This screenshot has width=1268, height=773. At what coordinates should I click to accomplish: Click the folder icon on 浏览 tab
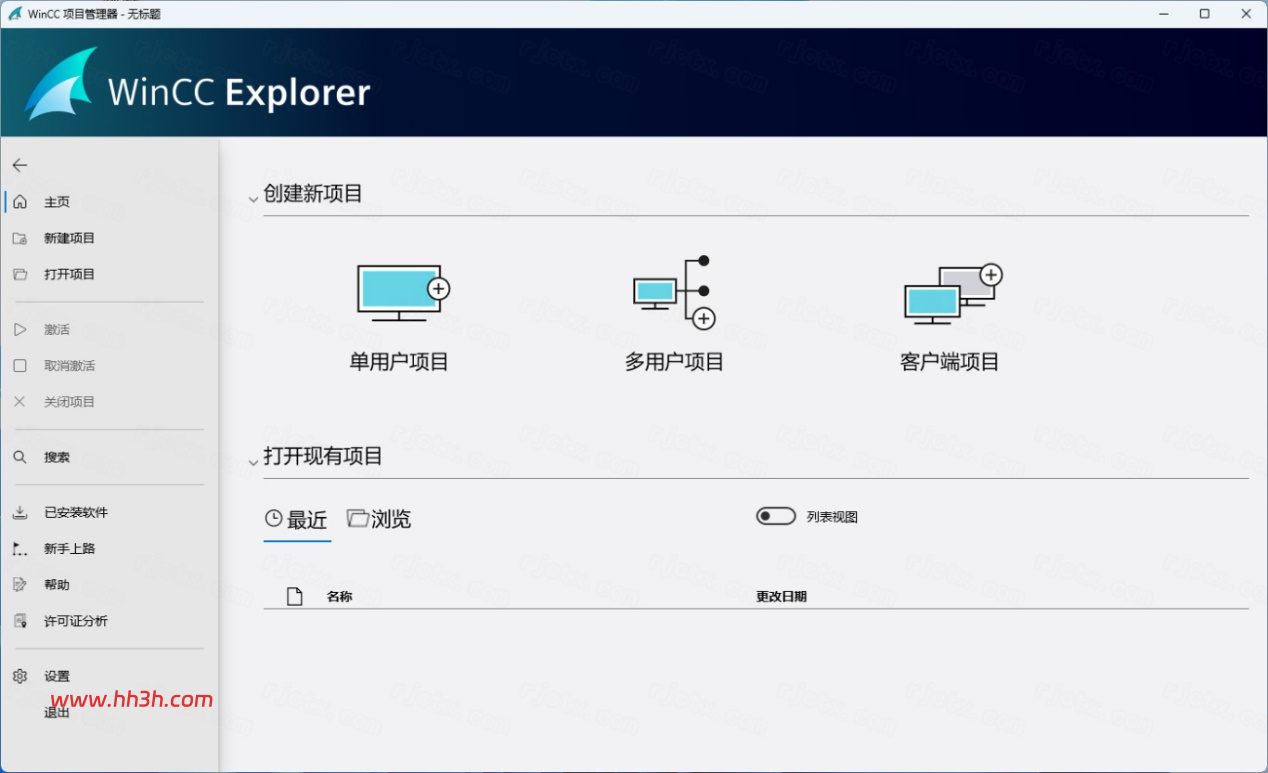(357, 517)
